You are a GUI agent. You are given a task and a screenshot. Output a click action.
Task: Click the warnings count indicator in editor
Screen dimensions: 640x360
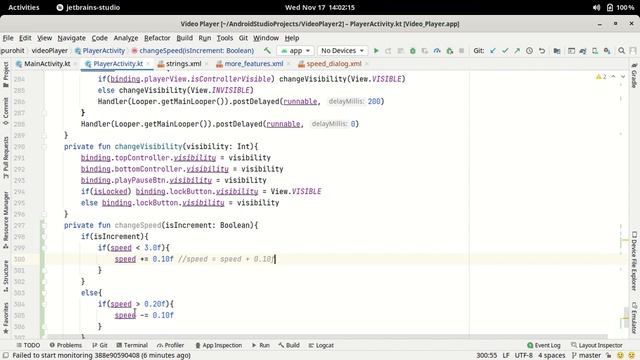pos(601,77)
